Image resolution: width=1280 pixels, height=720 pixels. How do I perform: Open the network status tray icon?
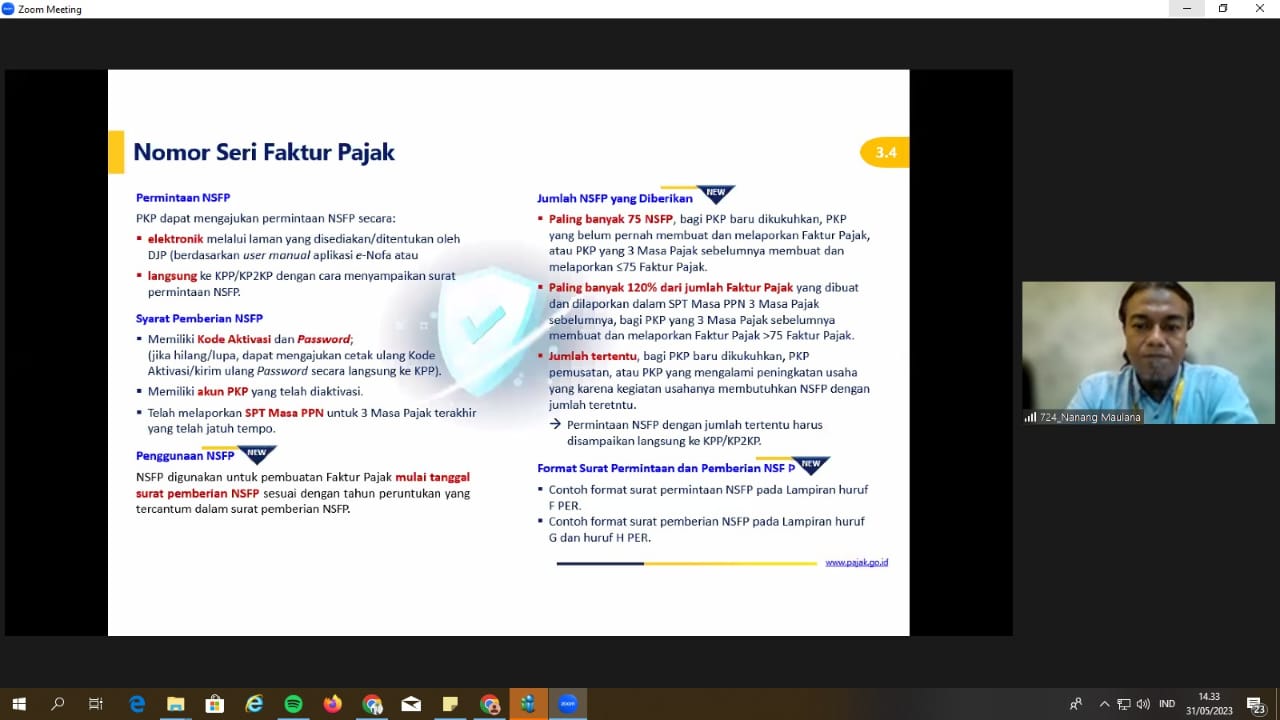(x=1124, y=704)
